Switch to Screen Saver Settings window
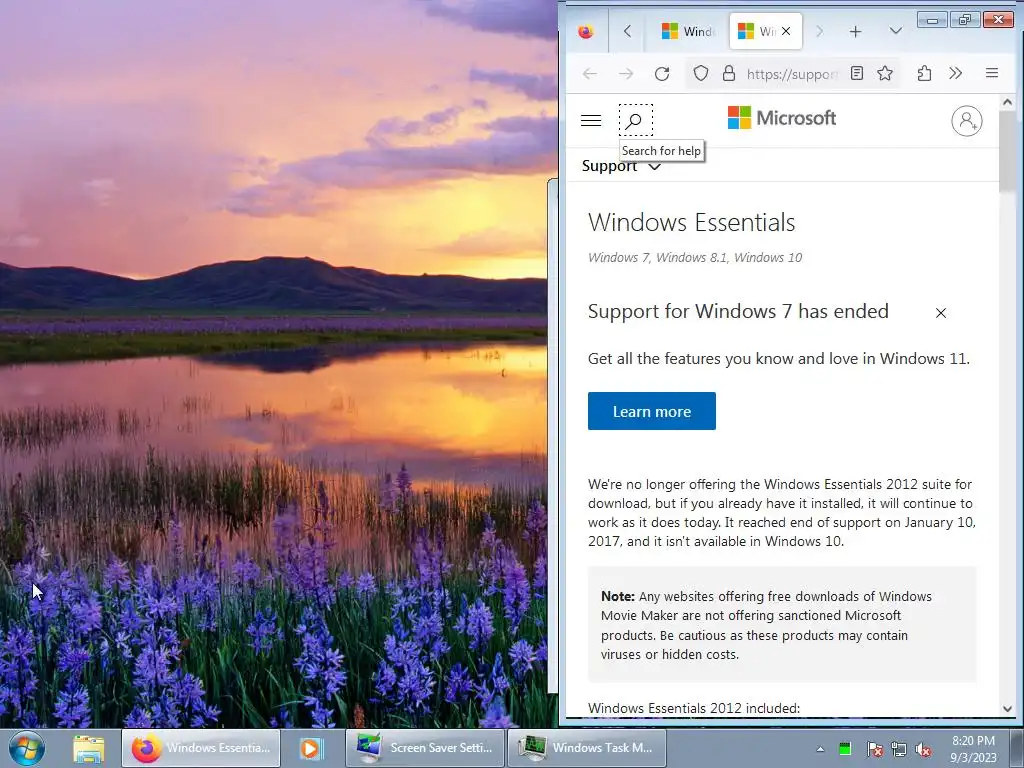 [x=425, y=748]
